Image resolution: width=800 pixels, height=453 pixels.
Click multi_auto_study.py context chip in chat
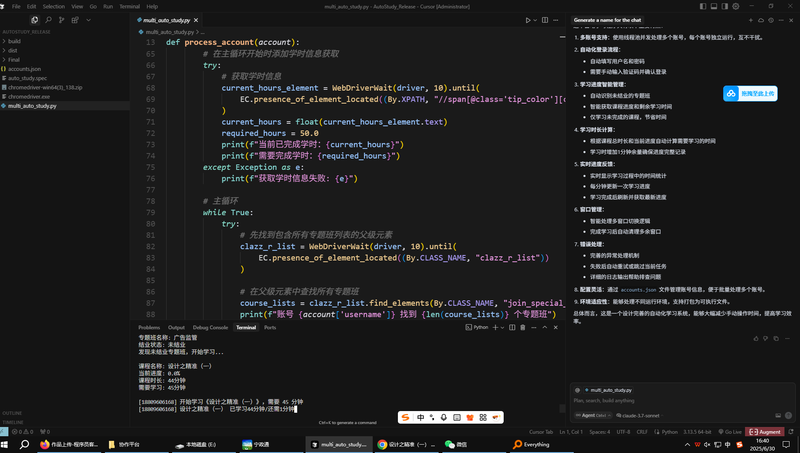click(609, 390)
